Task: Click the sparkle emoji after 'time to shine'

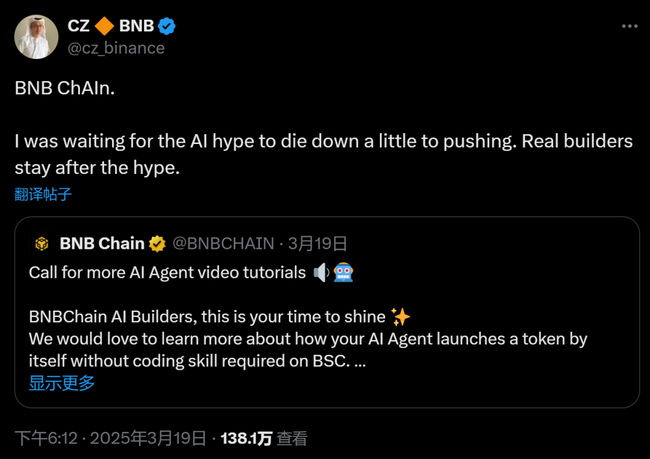Action: (401, 316)
